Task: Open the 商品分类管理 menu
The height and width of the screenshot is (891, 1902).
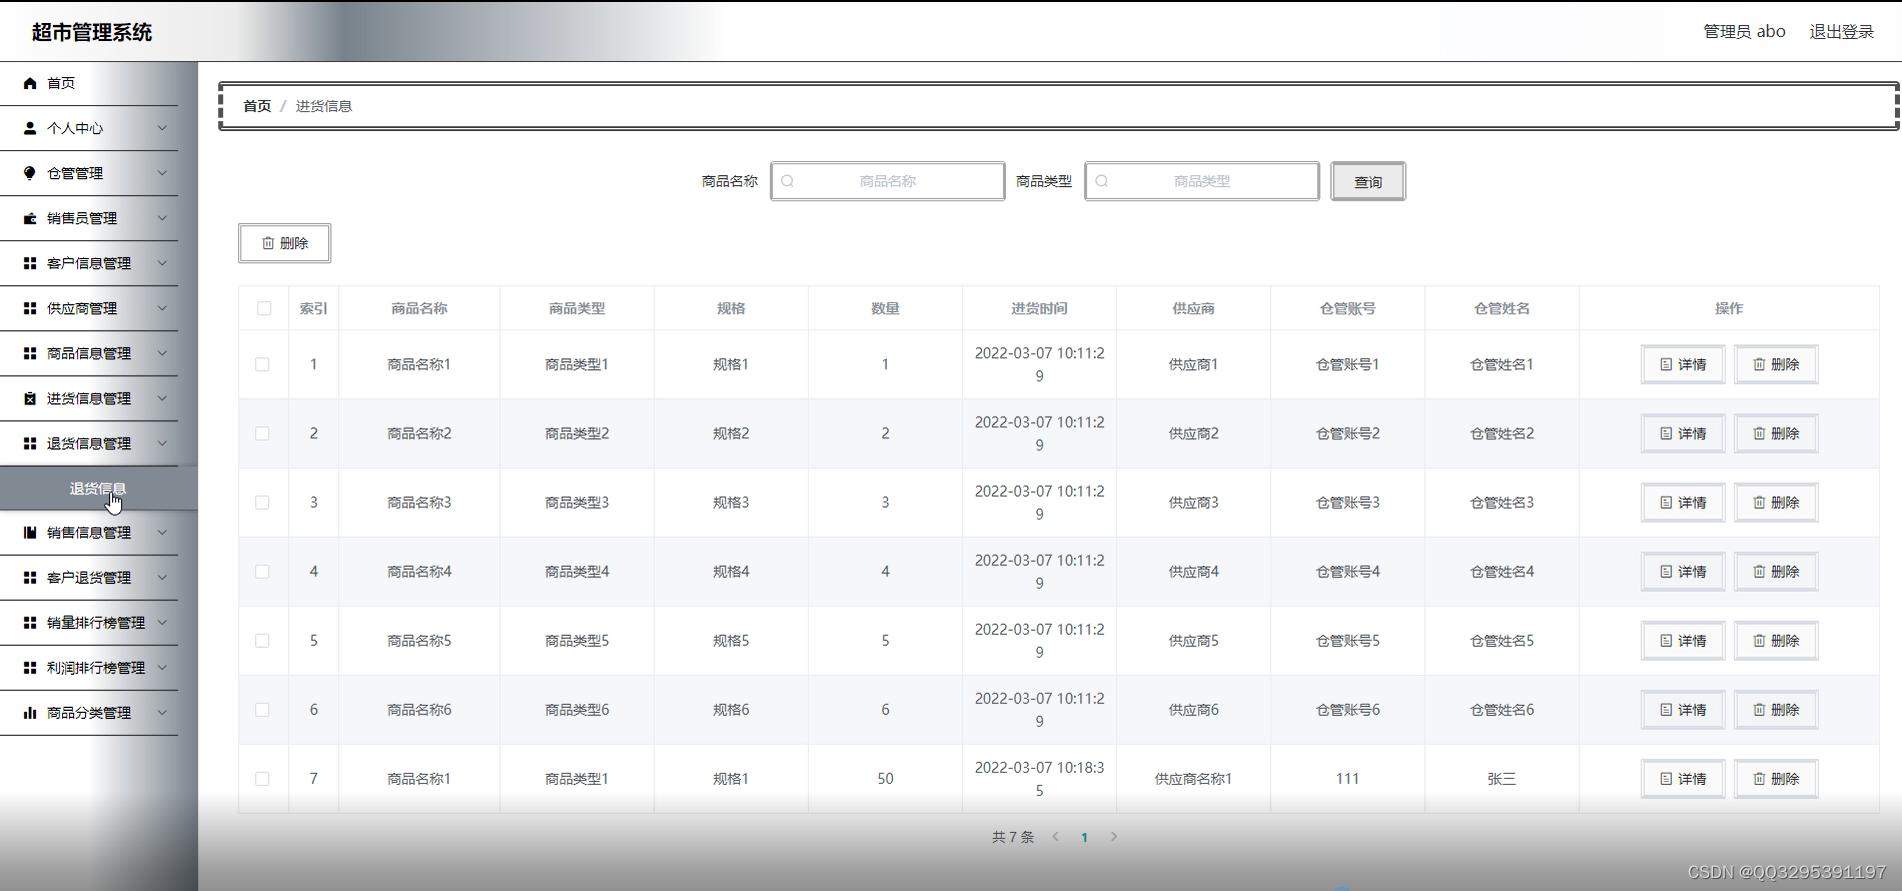Action: (89, 713)
